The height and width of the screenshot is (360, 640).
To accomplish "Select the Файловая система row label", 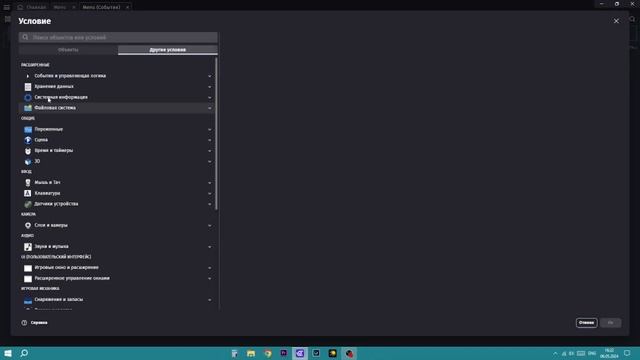I will pos(55,108).
